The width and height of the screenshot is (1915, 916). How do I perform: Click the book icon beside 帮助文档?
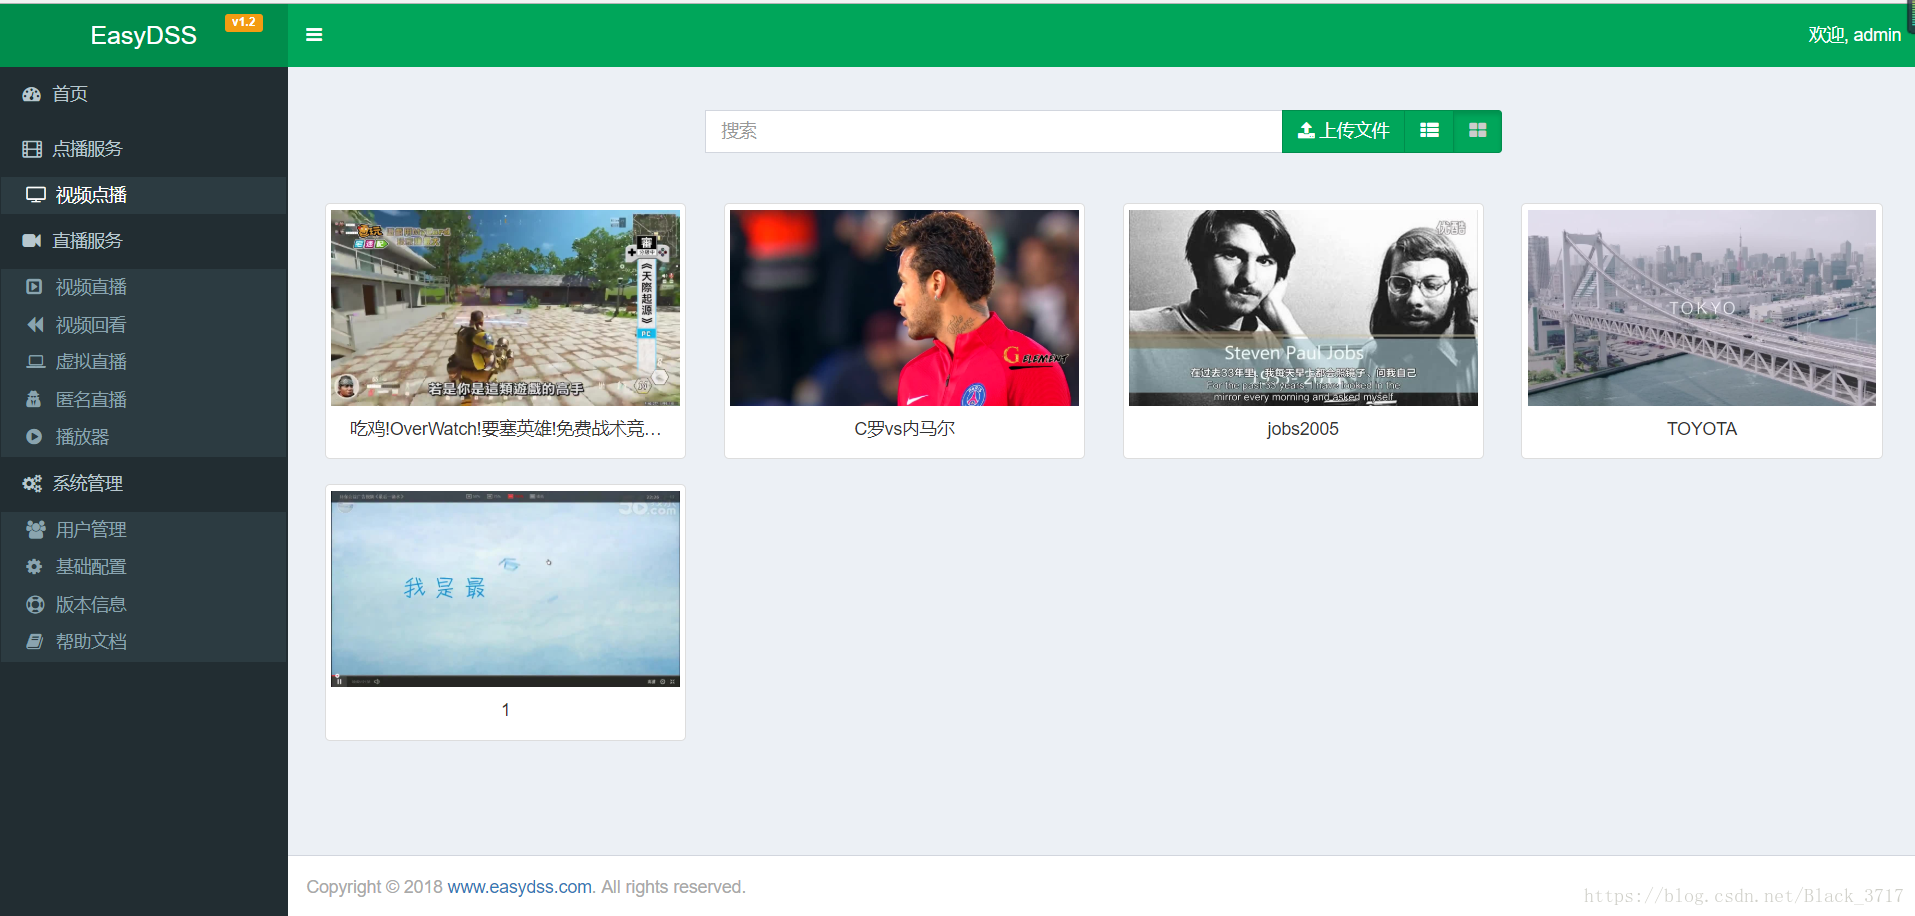coord(35,642)
